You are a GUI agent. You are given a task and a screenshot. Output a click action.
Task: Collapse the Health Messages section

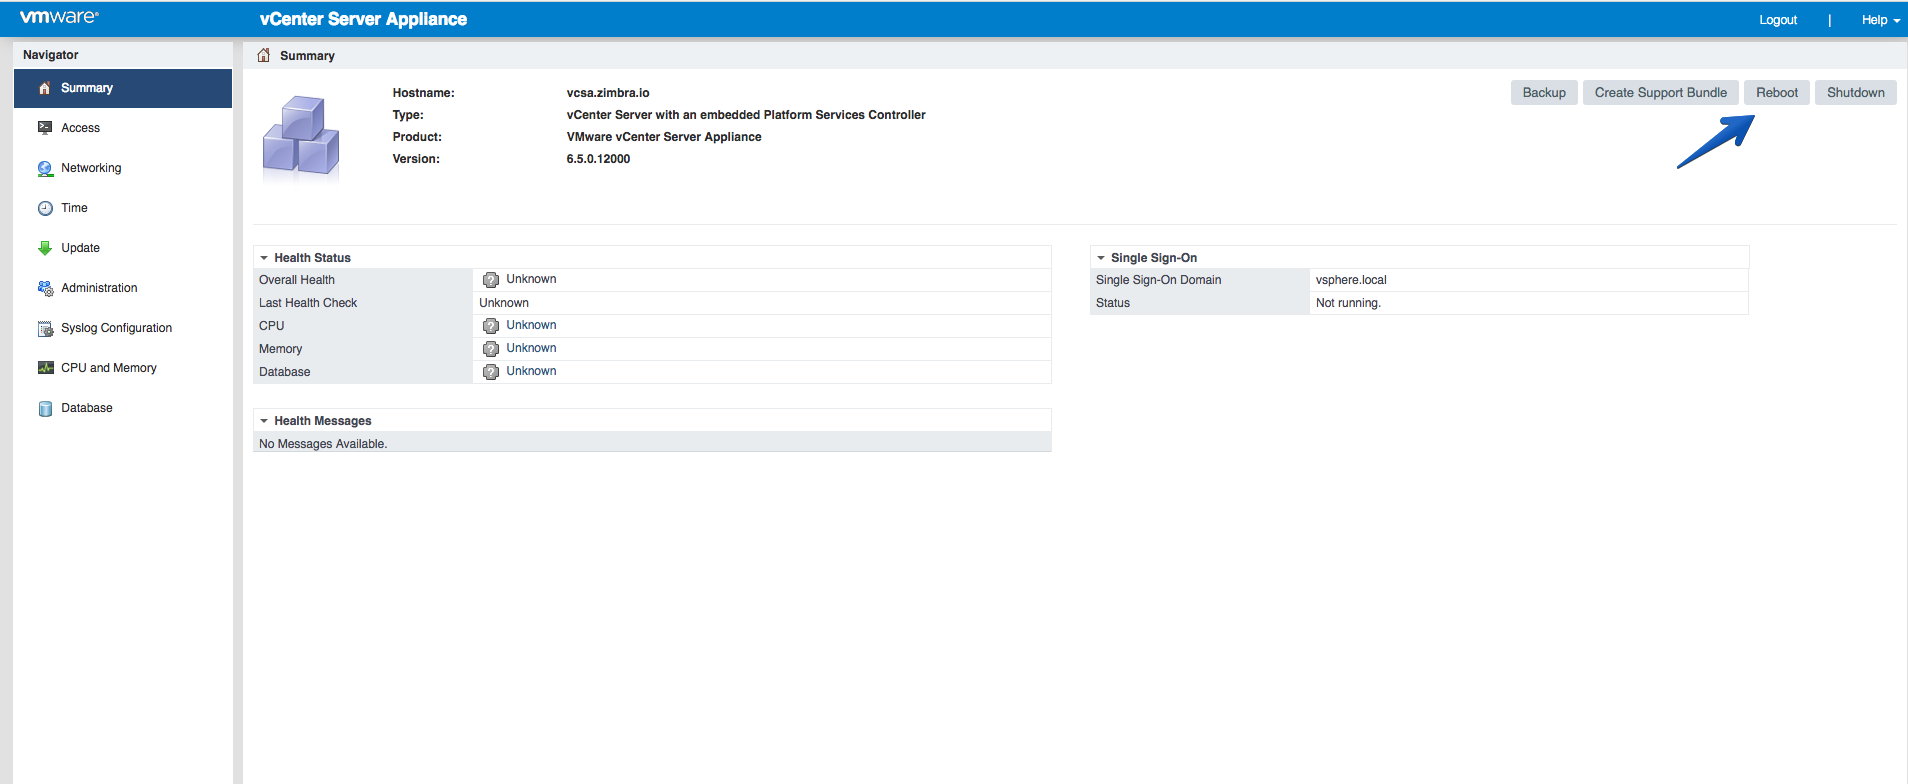click(264, 421)
